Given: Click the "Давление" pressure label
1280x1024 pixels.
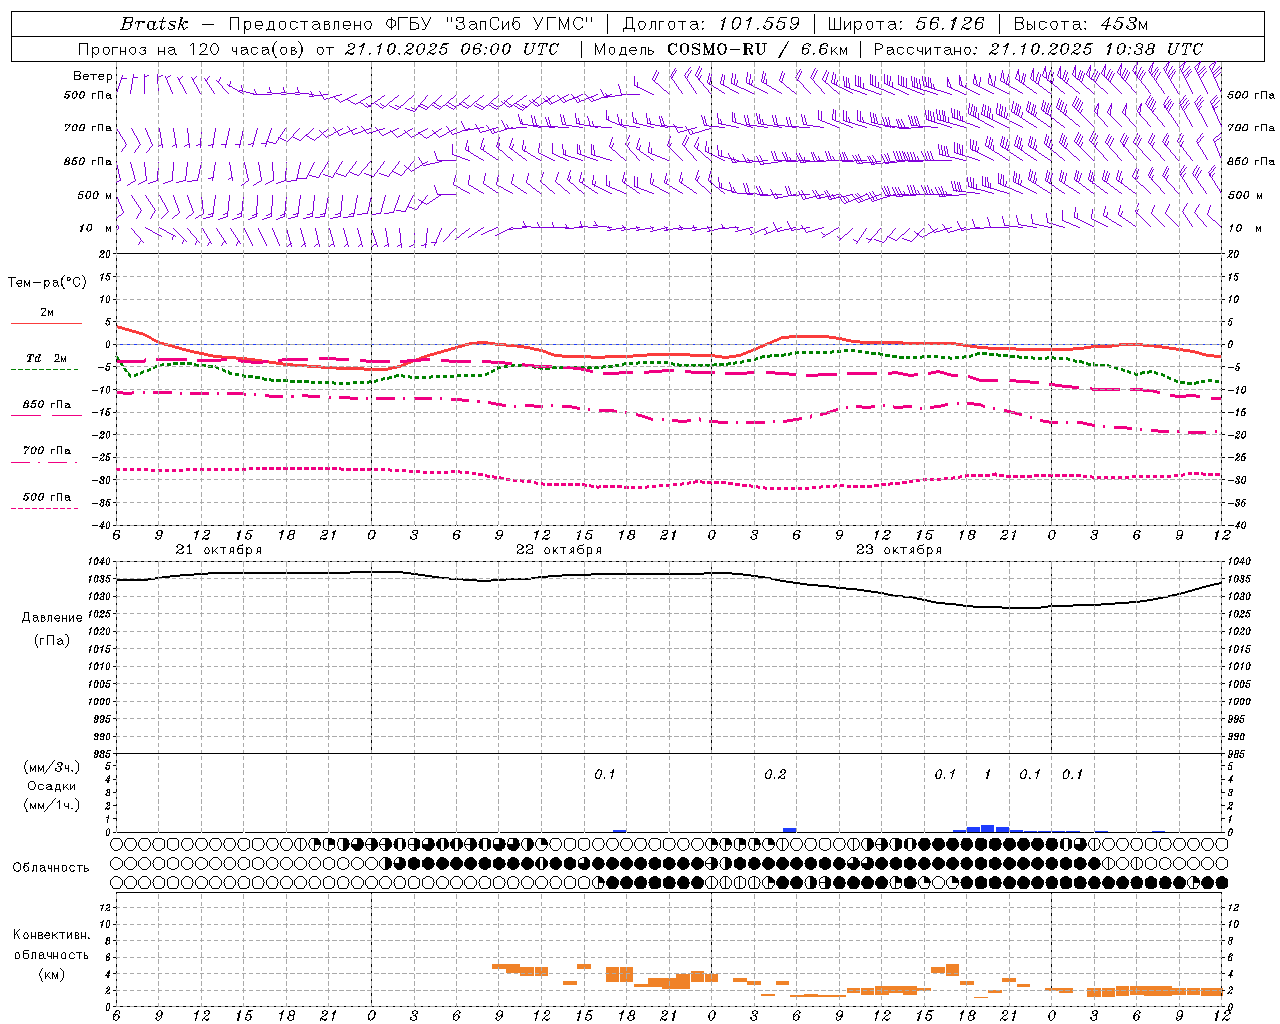Looking at the screenshot, I should pos(52,618).
